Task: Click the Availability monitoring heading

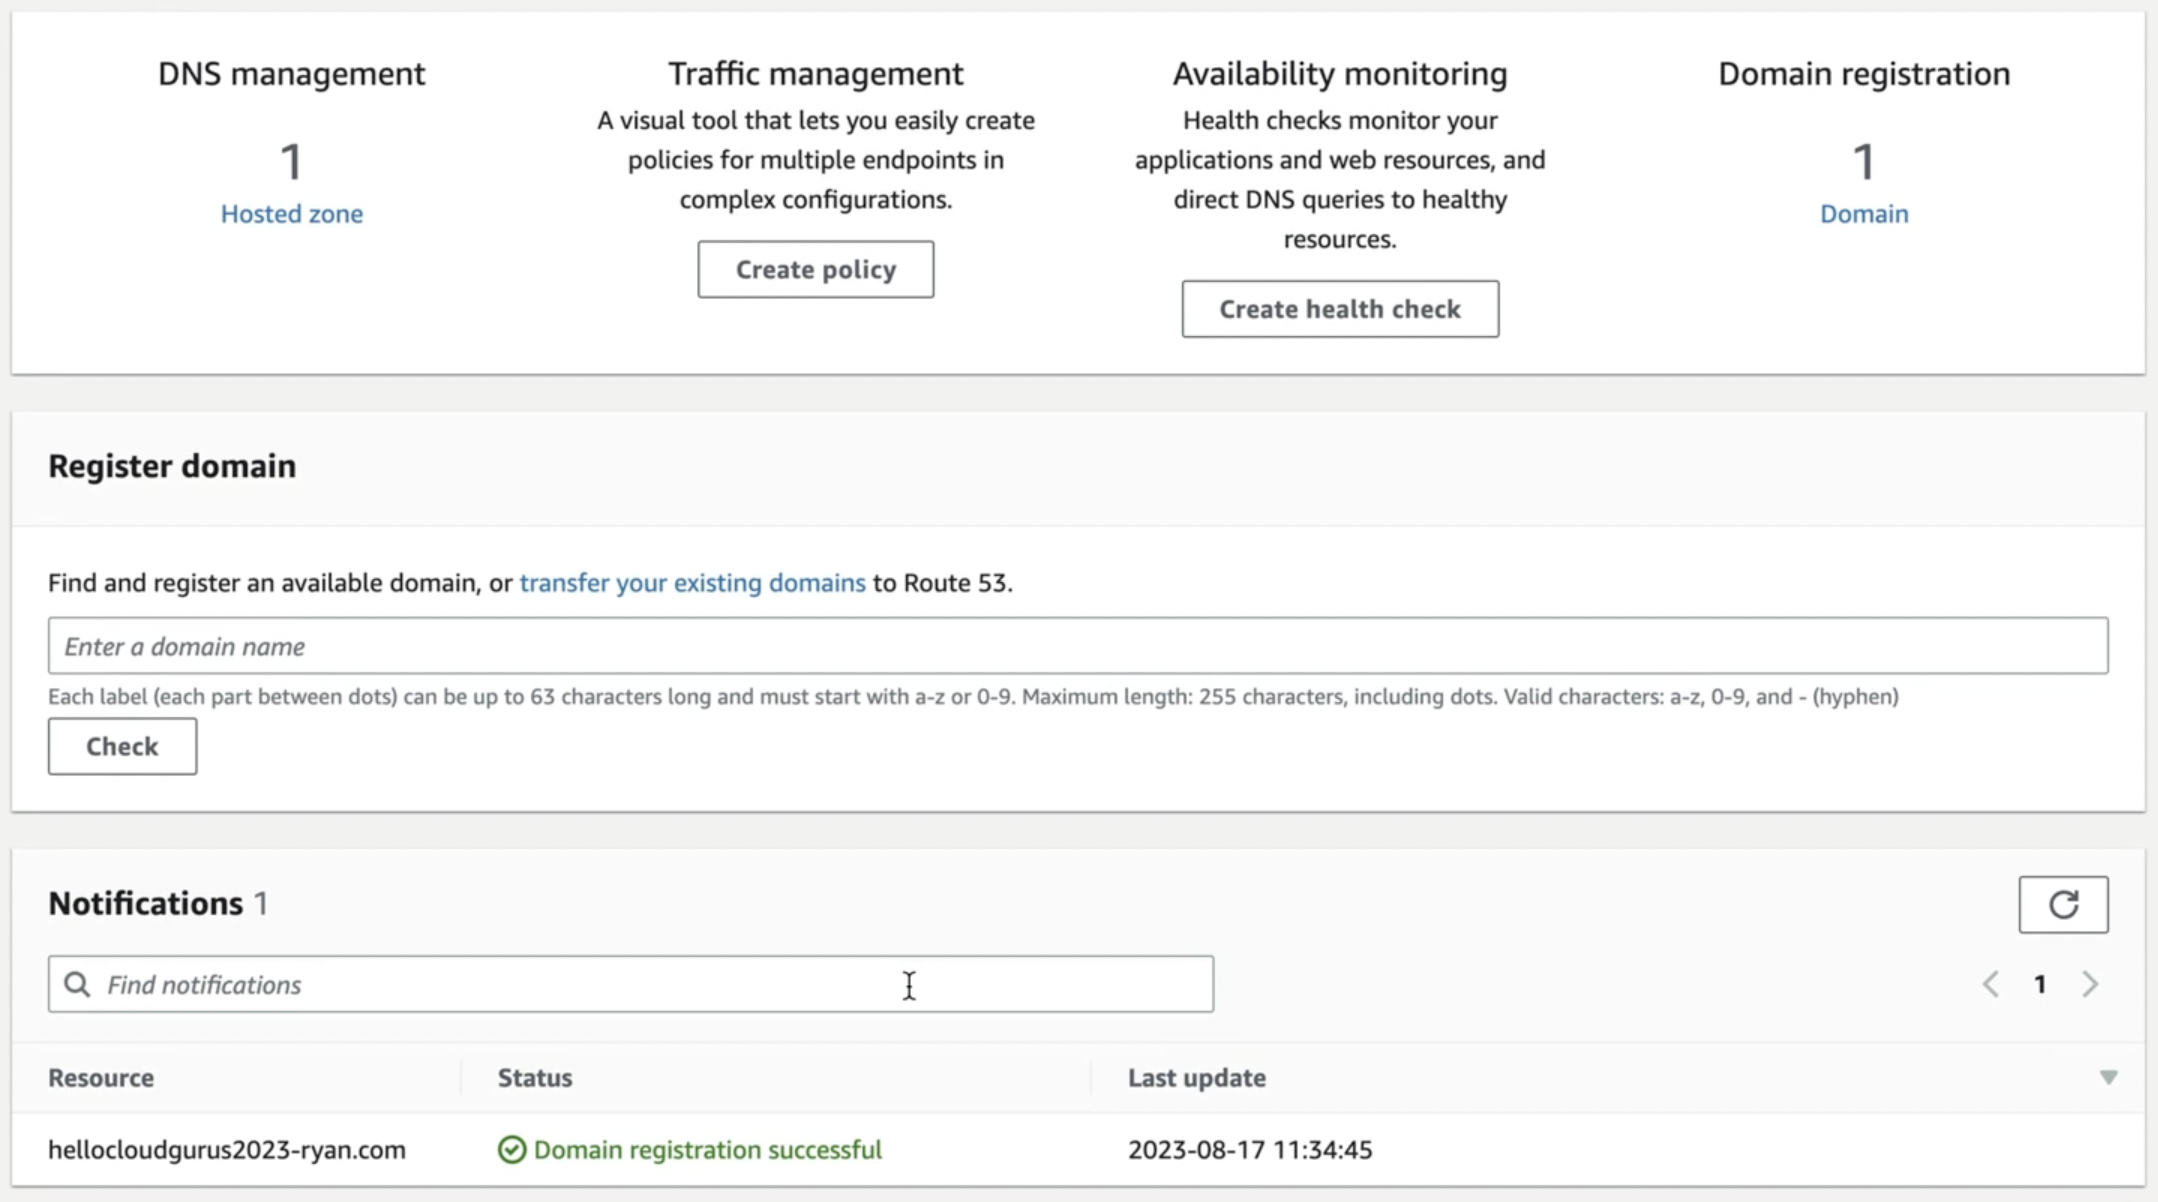Action: tap(1340, 74)
